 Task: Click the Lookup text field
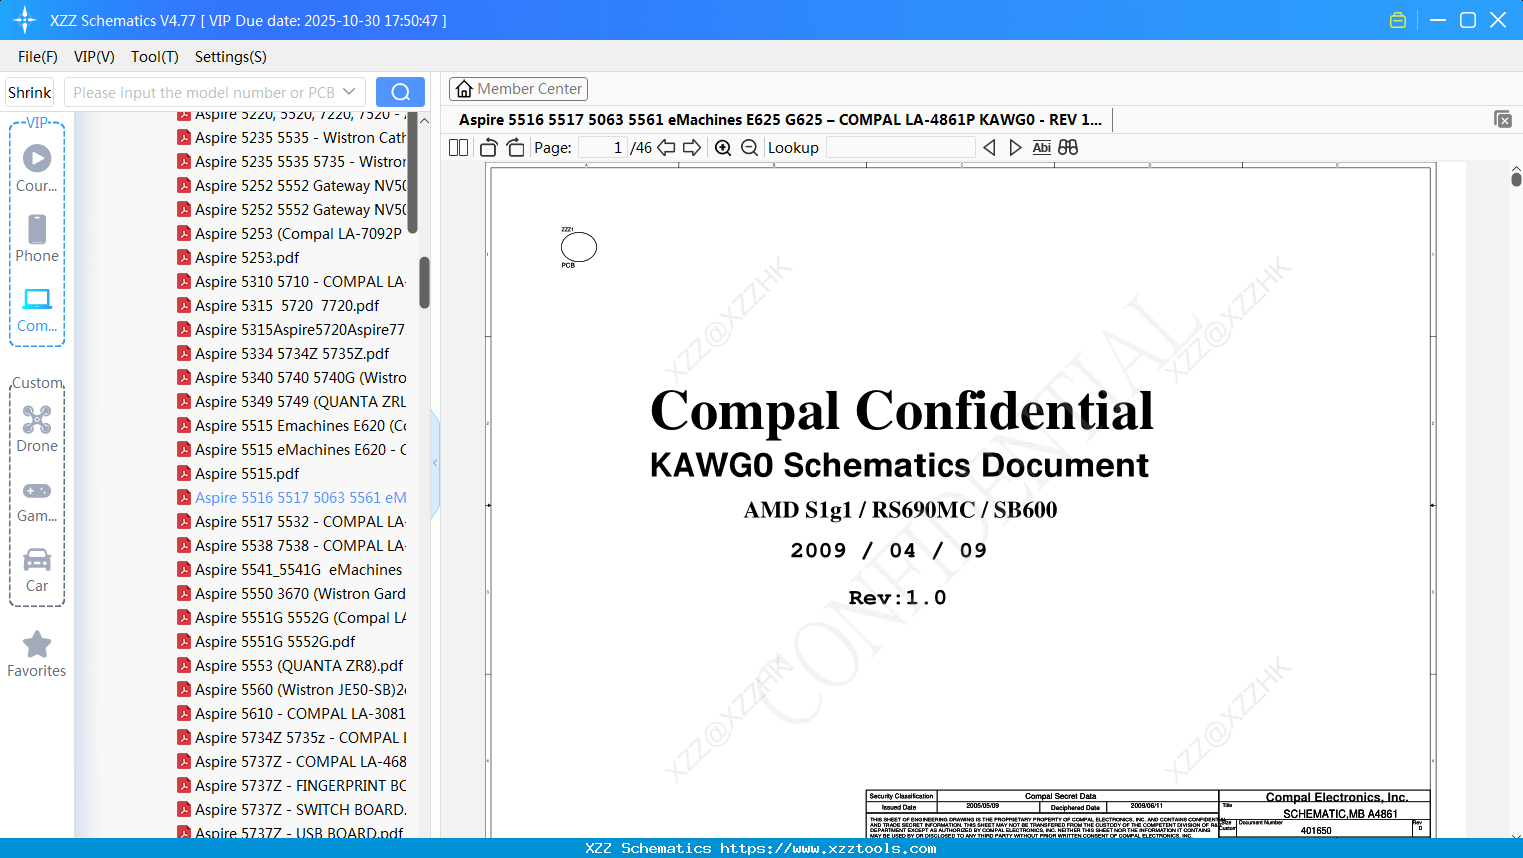click(900, 148)
